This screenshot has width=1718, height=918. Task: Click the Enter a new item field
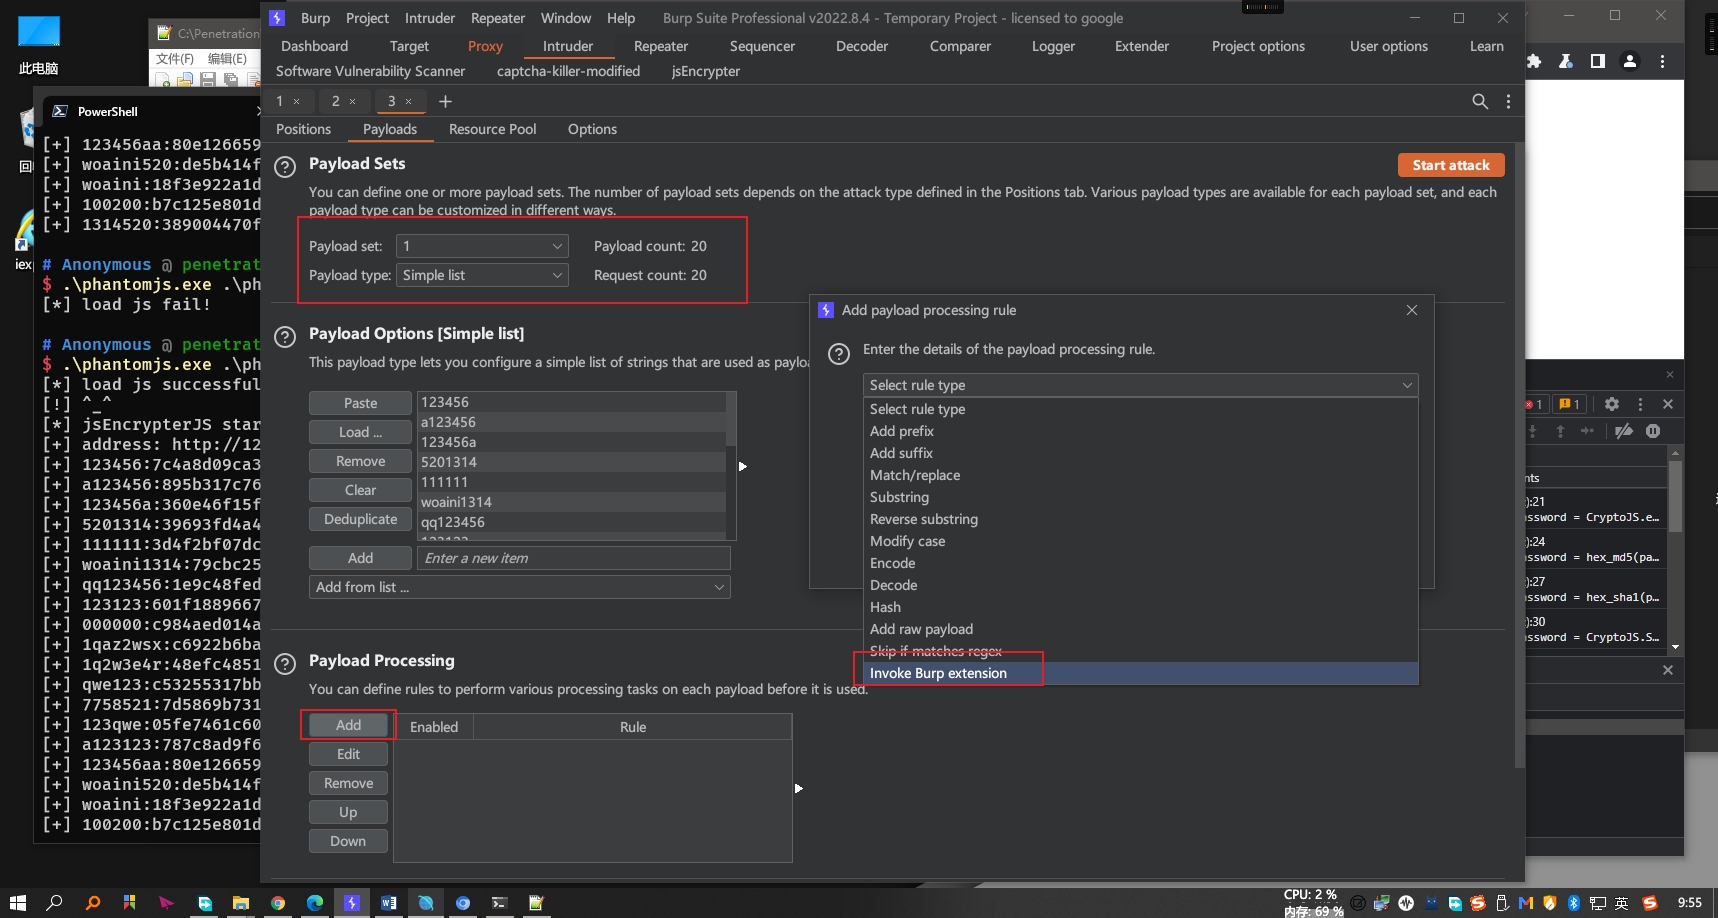(573, 558)
